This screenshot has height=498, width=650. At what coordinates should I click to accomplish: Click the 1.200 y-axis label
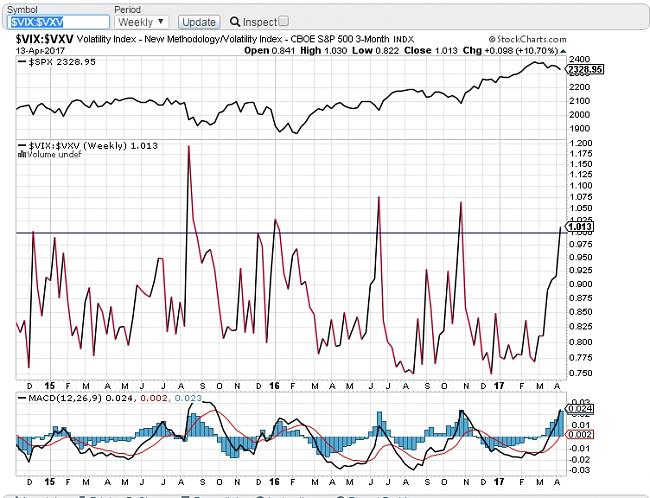click(582, 143)
